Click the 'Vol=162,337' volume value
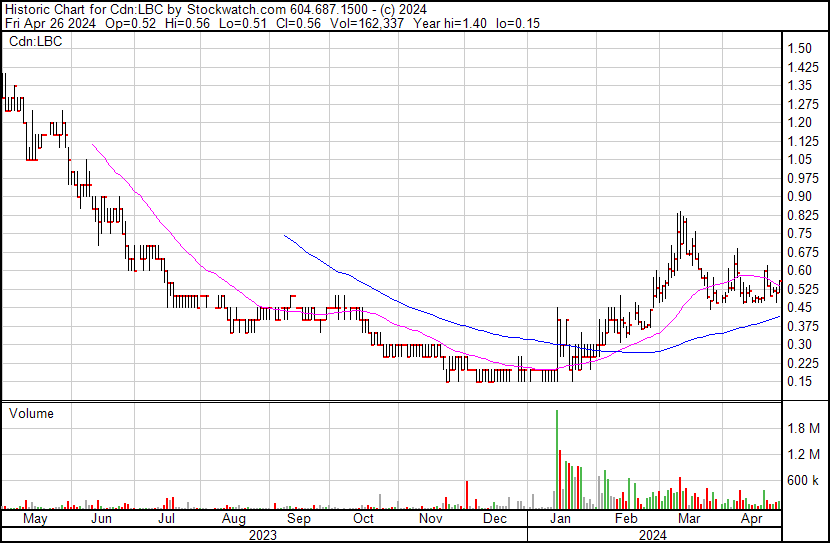This screenshot has width=830, height=543. pos(367,23)
